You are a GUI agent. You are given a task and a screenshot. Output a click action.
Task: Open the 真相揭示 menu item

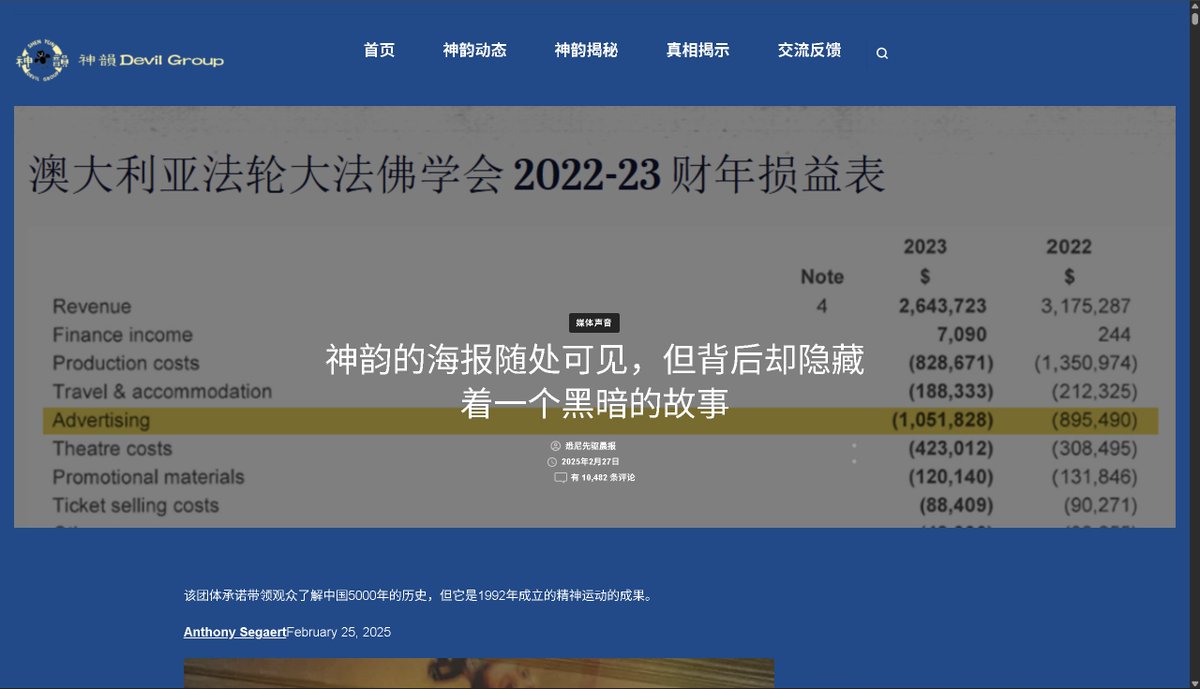(698, 50)
